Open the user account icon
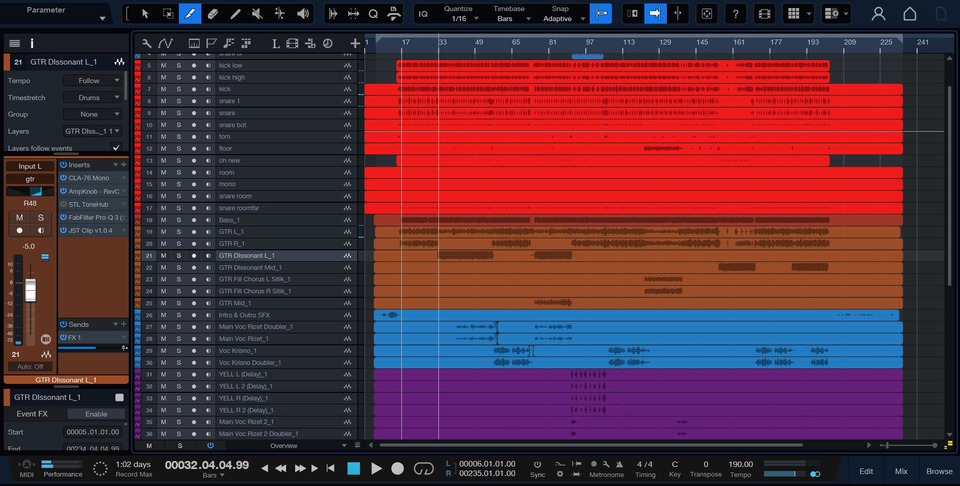Screen dimensions: 960x486 coord(879,13)
